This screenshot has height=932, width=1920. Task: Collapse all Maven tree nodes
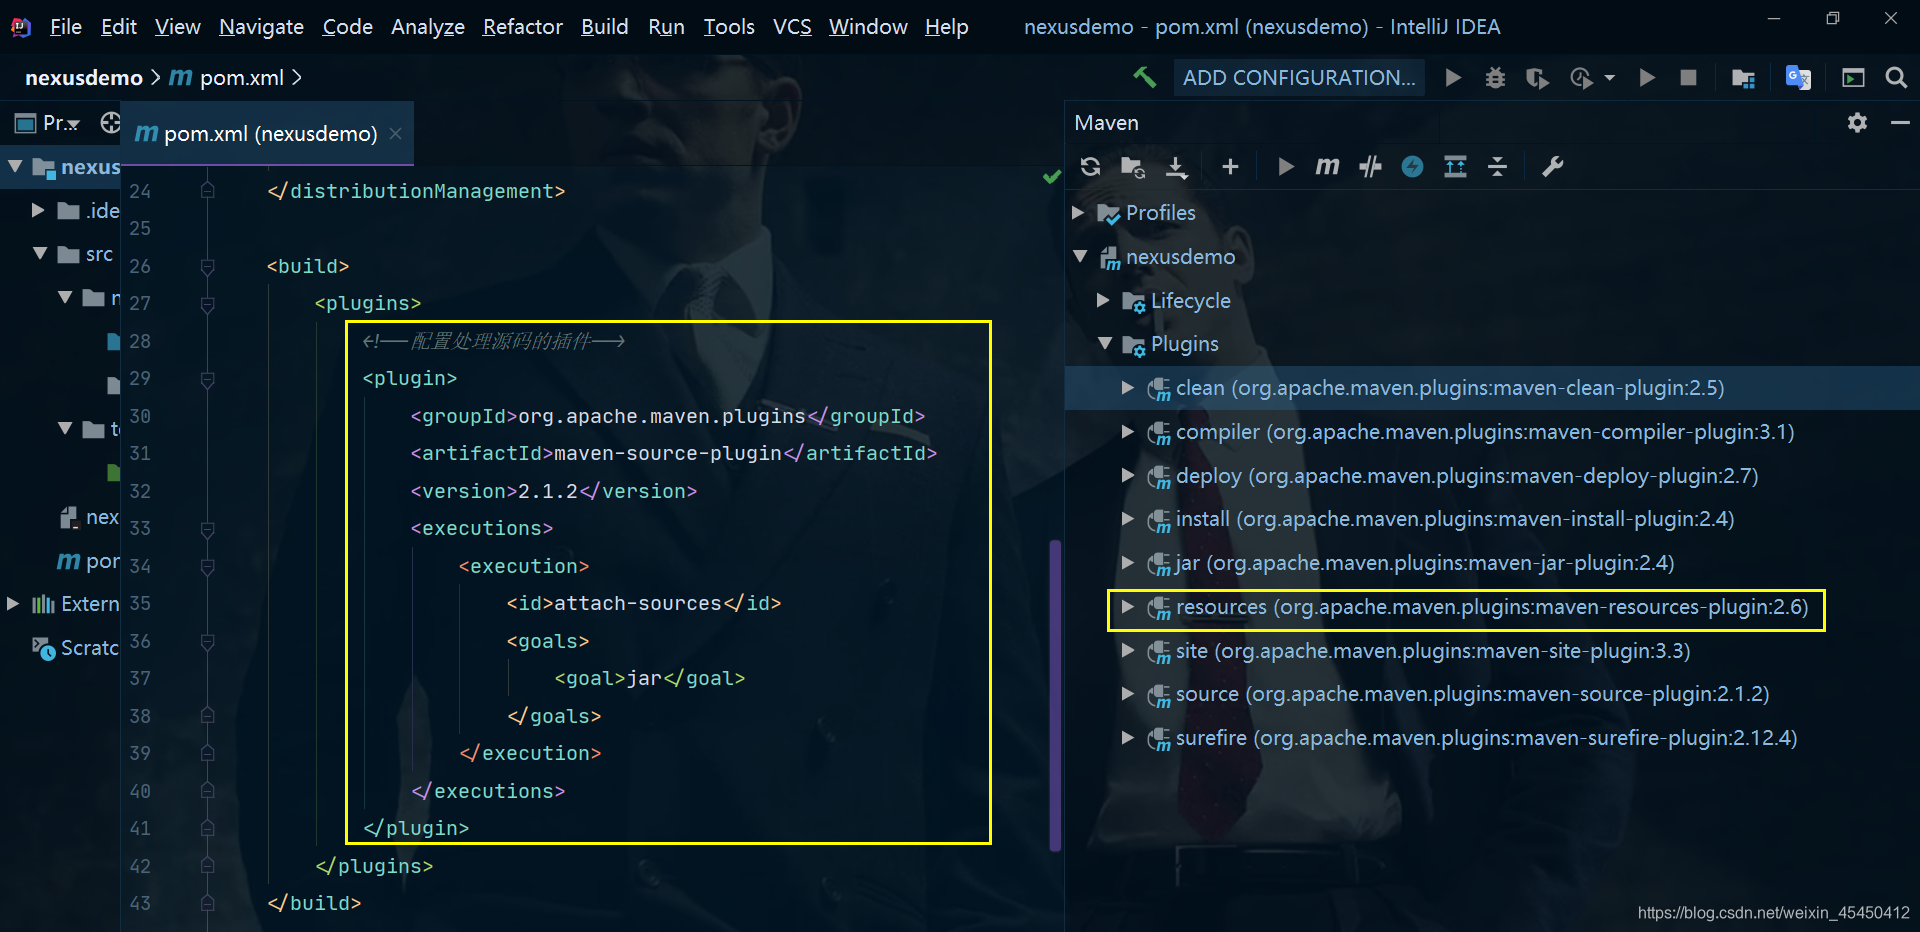tap(1497, 167)
